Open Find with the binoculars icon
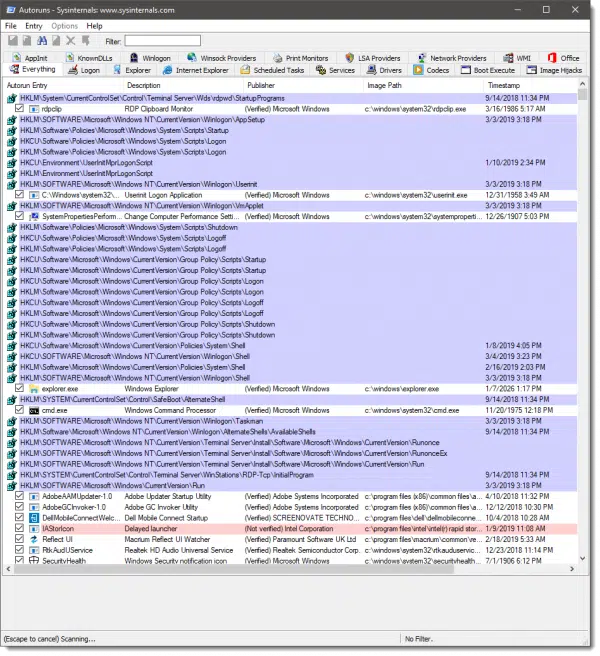Viewport: 600px width, 656px height. coord(42,41)
